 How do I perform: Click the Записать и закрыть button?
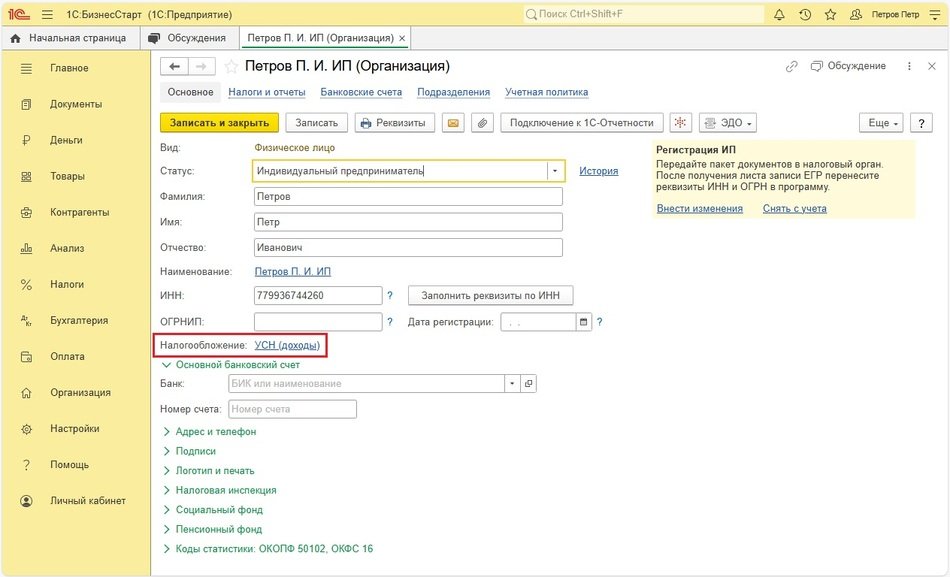(x=219, y=123)
